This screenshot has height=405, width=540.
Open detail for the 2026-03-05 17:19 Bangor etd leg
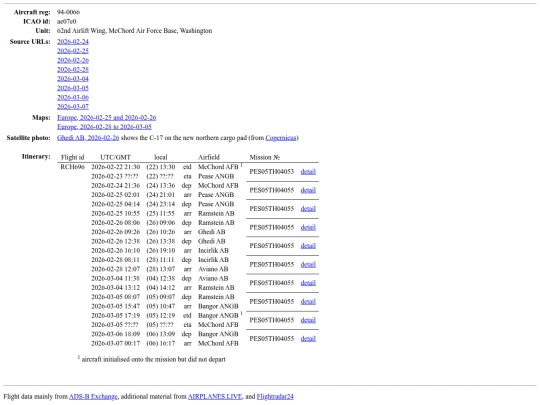pos(308,320)
